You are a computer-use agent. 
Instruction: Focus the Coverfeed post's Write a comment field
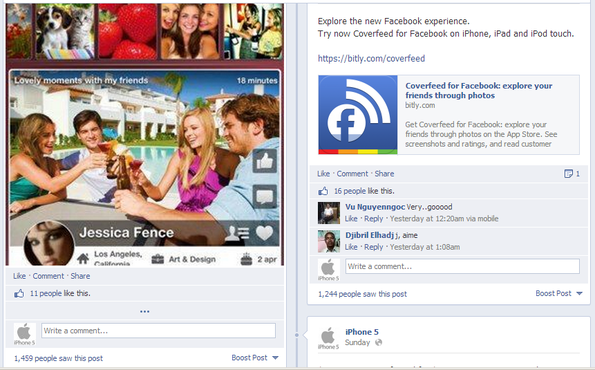462,266
